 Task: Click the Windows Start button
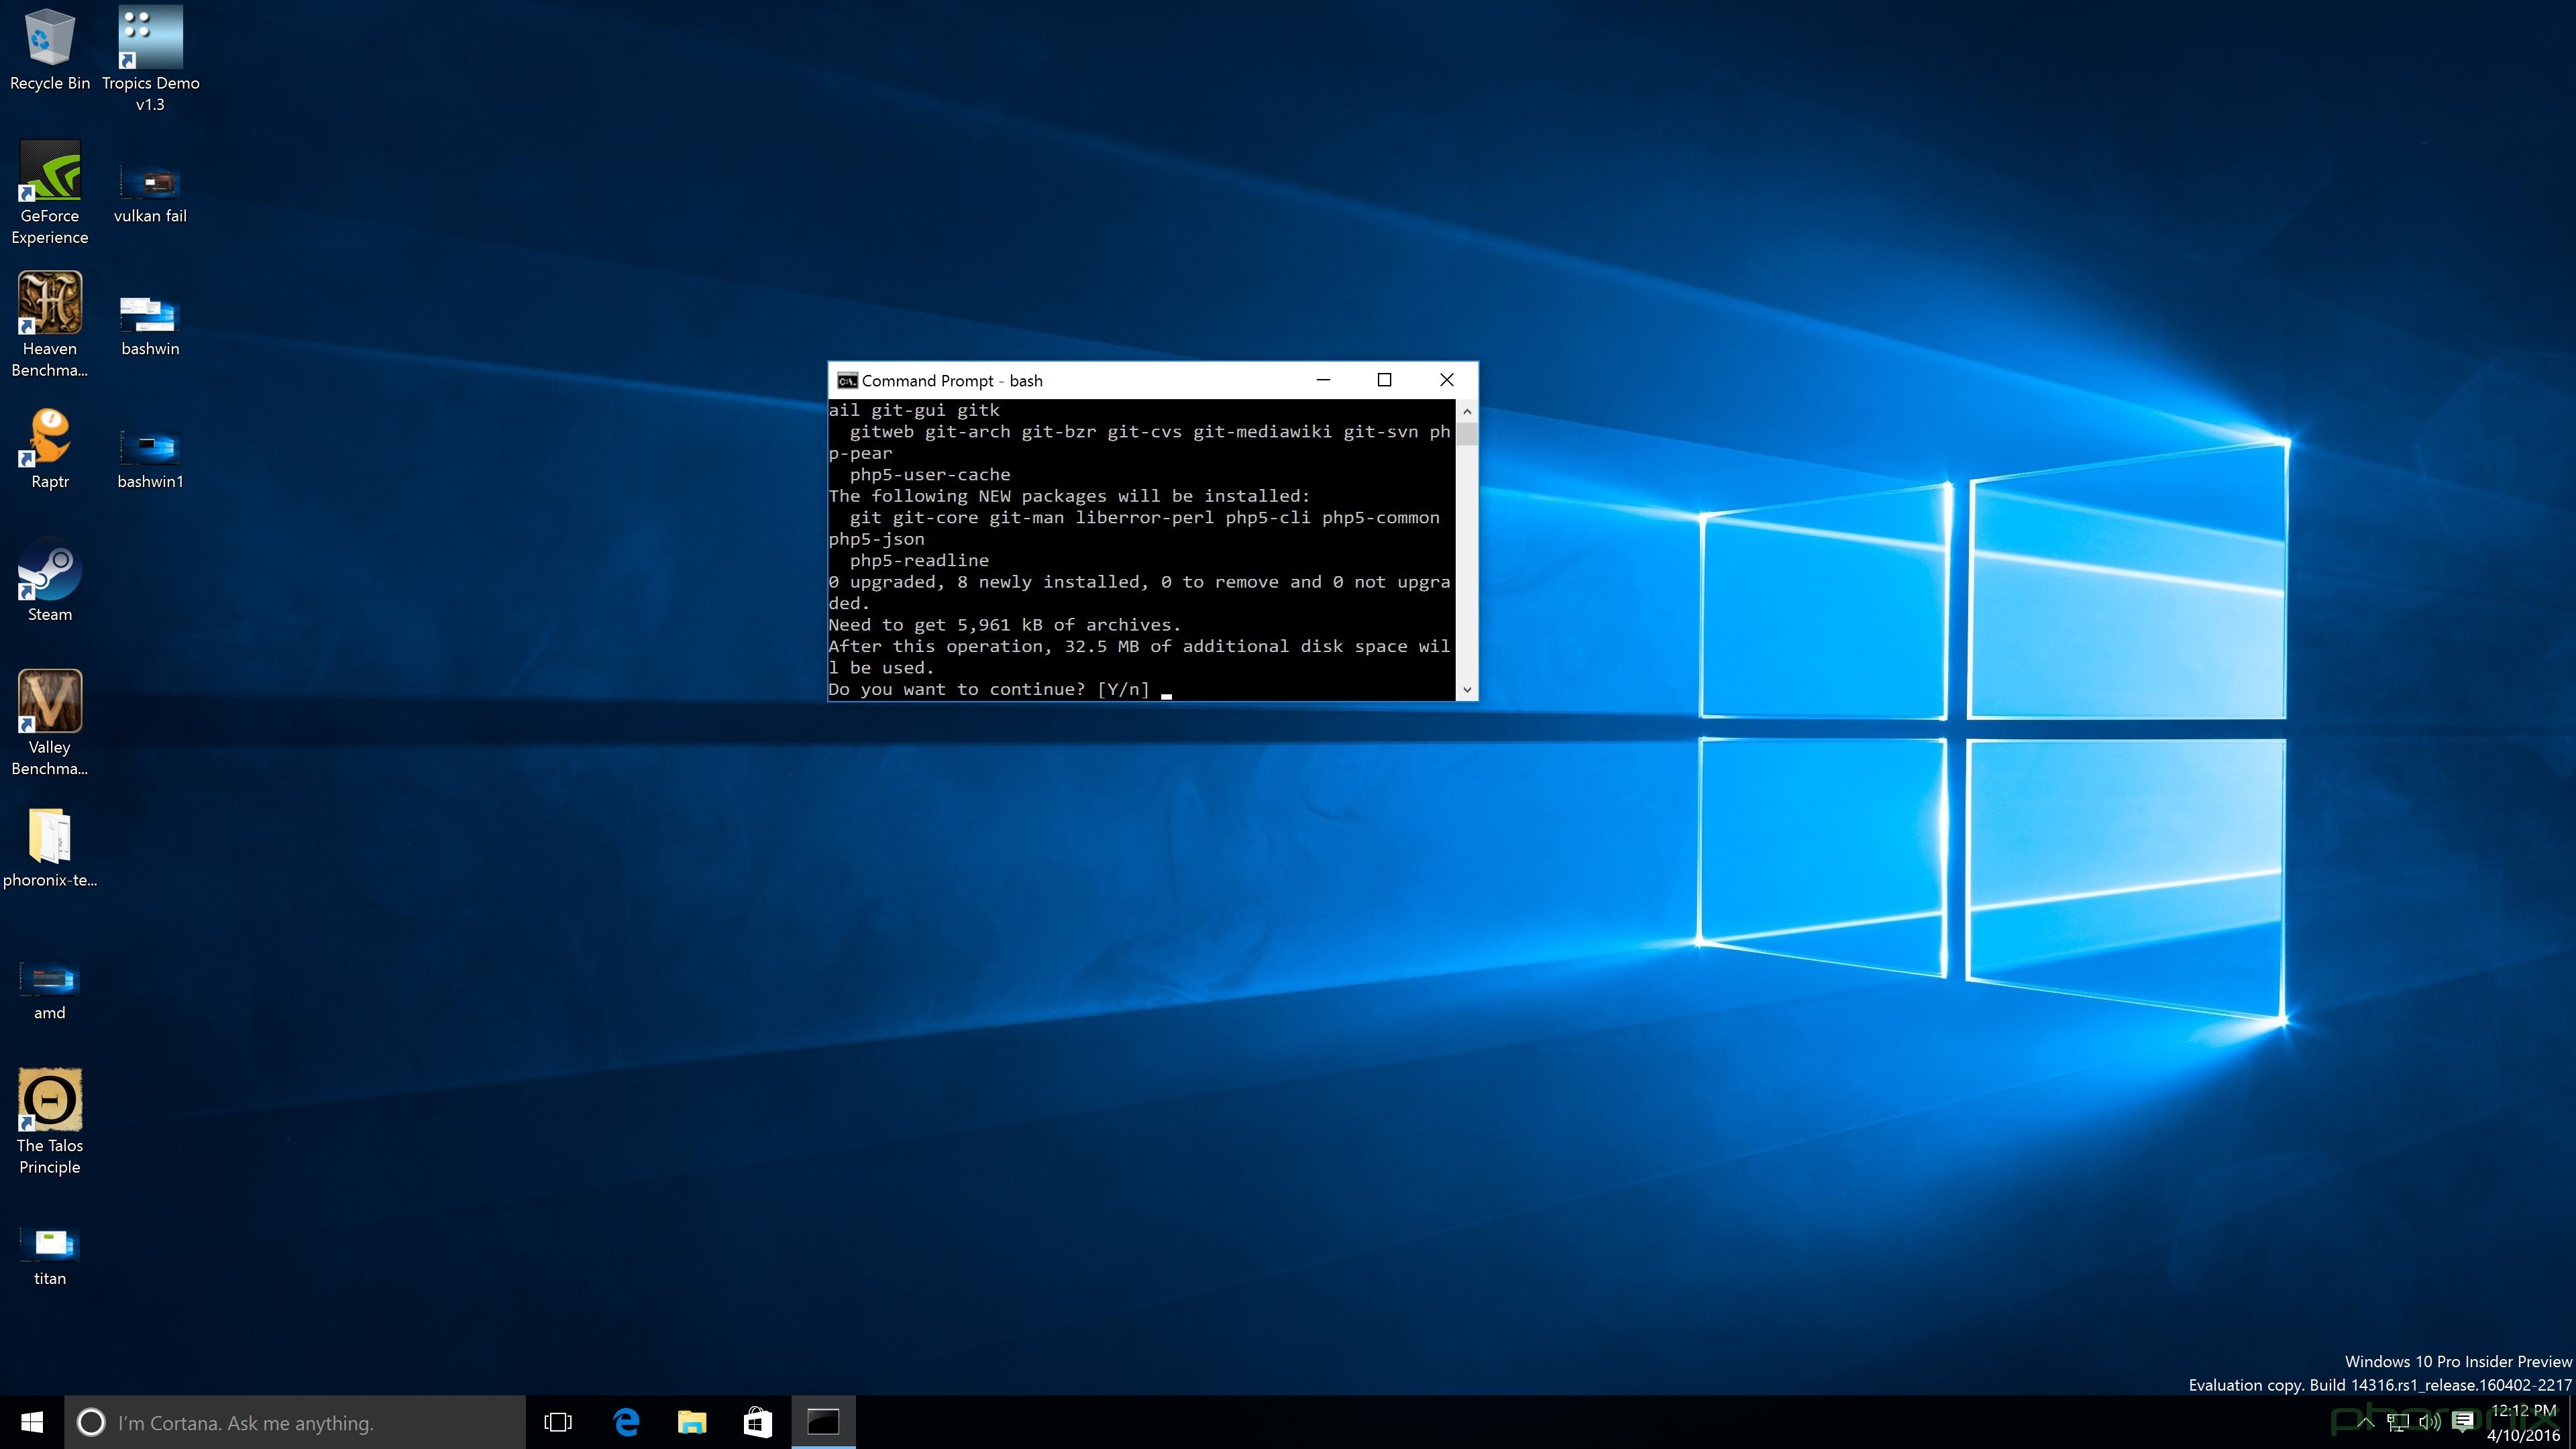pos(32,1422)
